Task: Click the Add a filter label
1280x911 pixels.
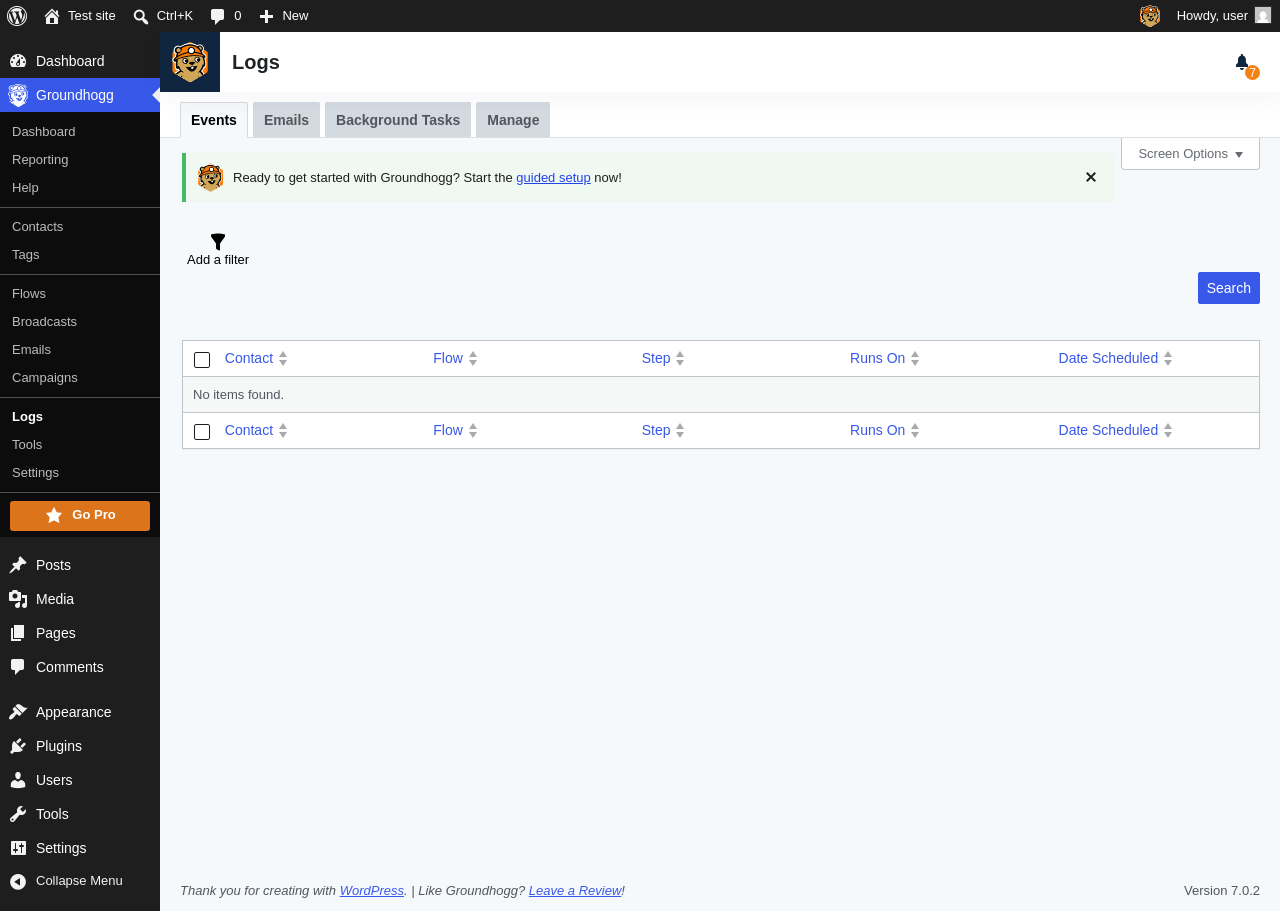Action: 218,260
